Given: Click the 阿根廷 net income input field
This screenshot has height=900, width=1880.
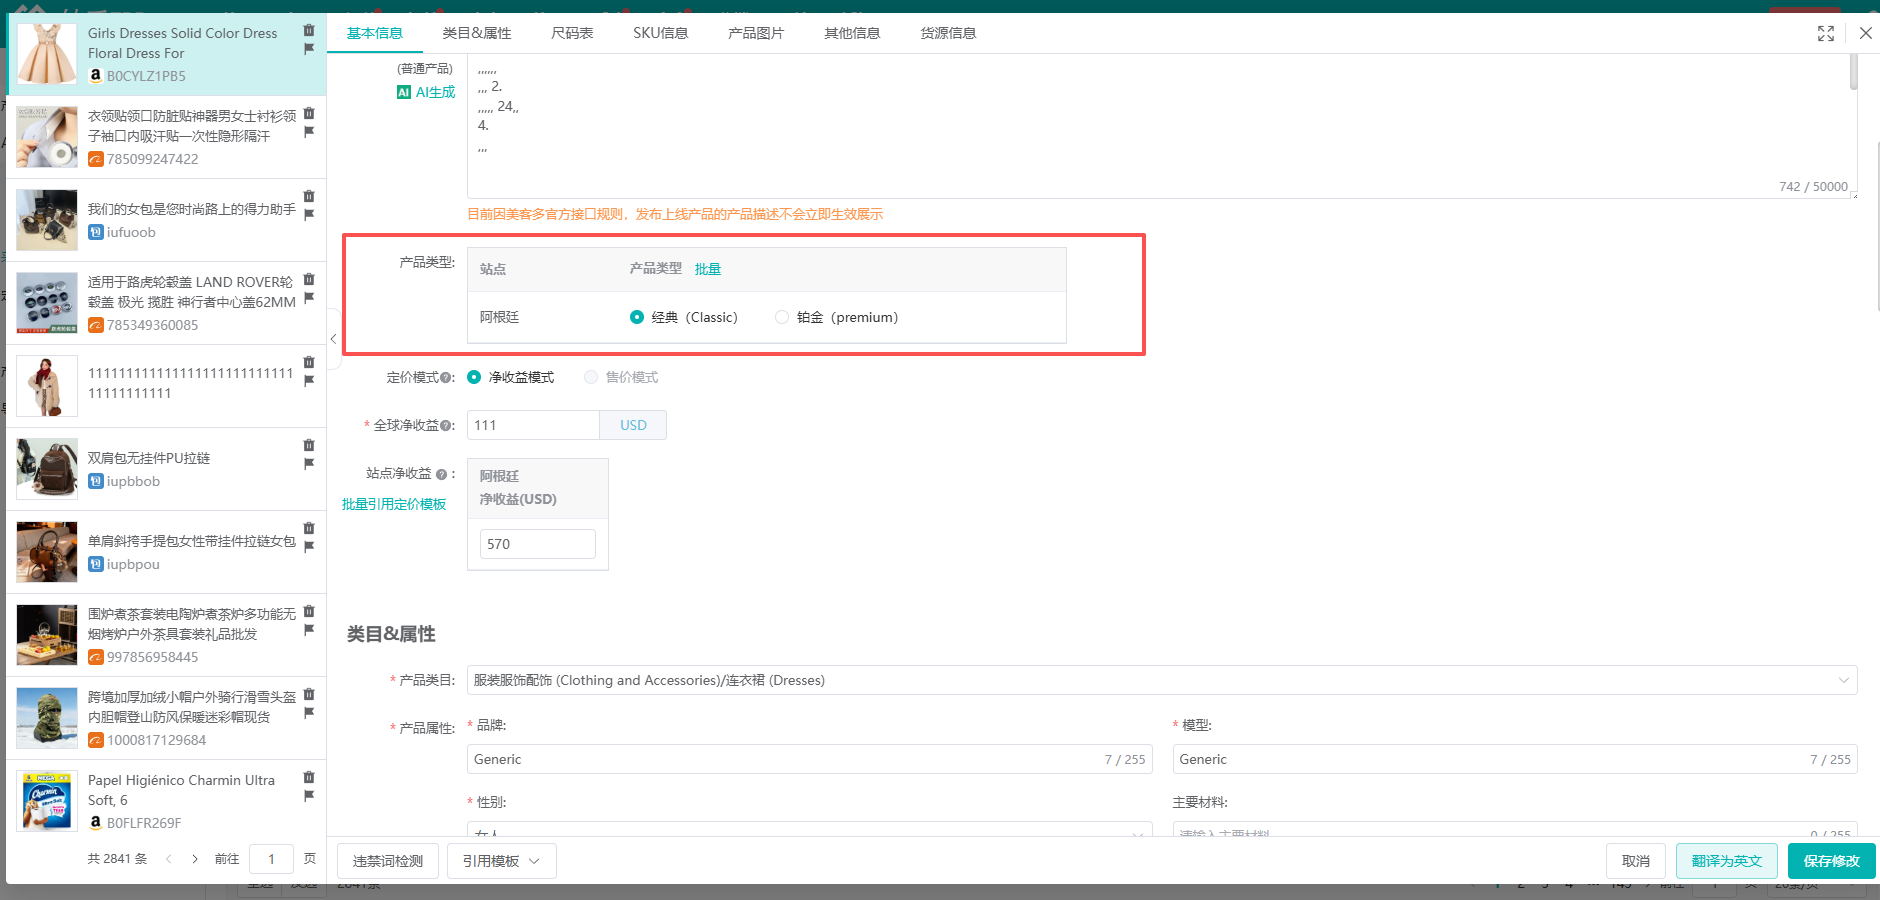Looking at the screenshot, I should point(537,544).
